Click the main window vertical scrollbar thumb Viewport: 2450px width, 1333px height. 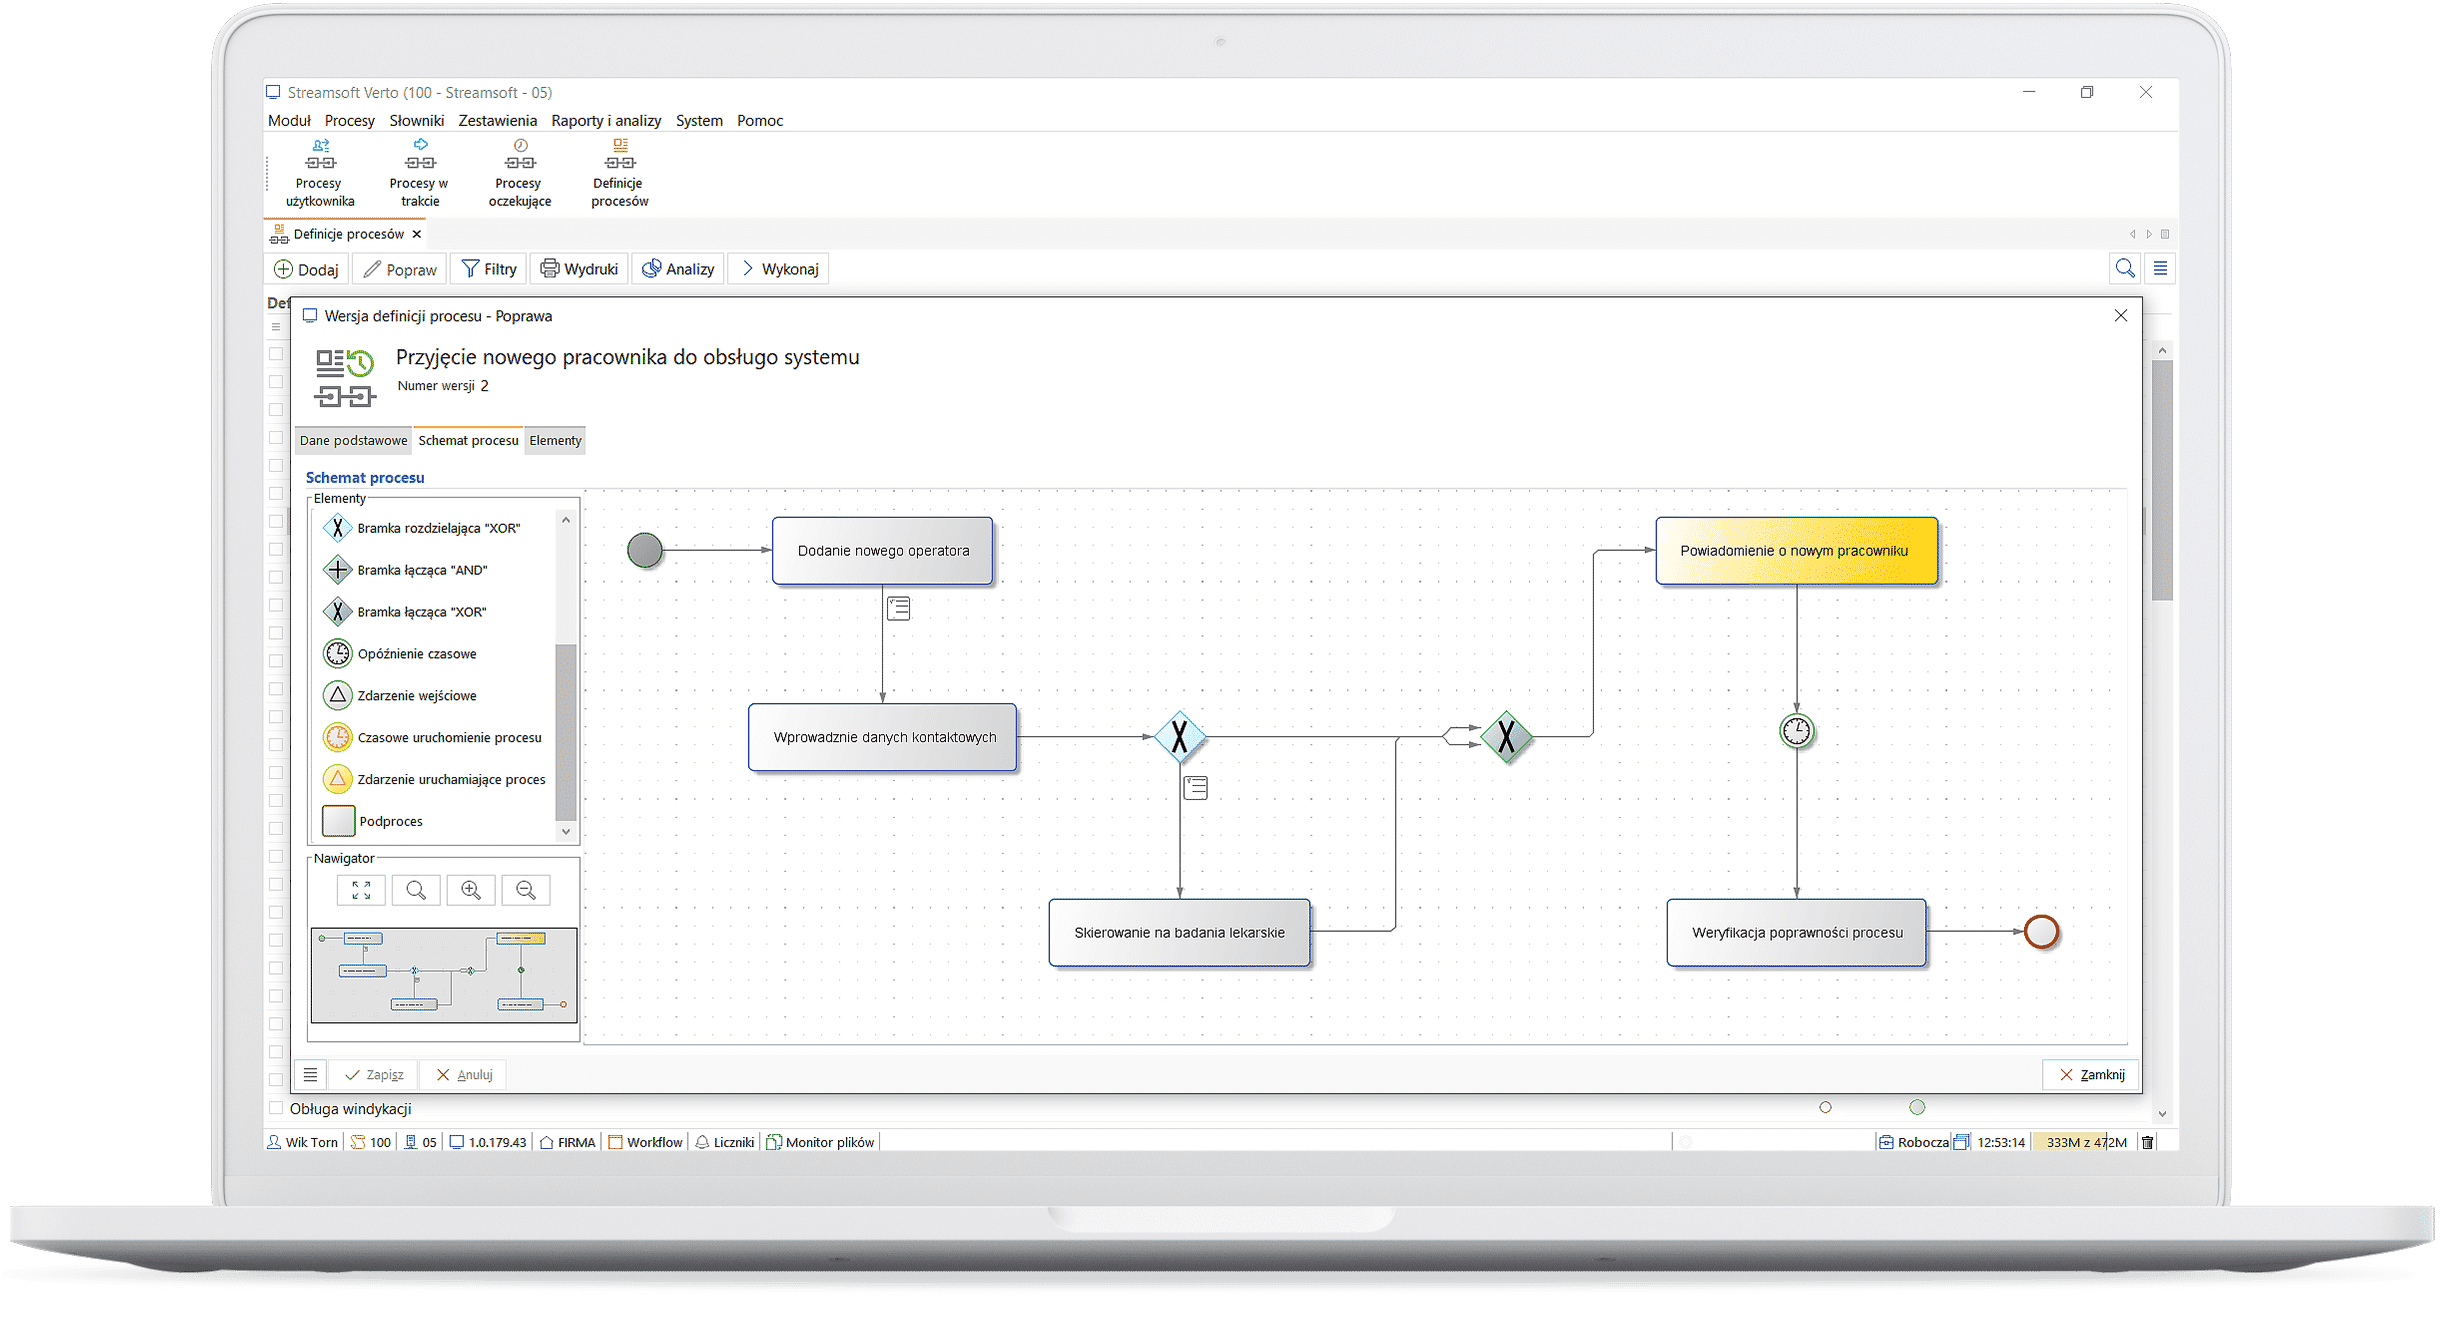click(2162, 480)
